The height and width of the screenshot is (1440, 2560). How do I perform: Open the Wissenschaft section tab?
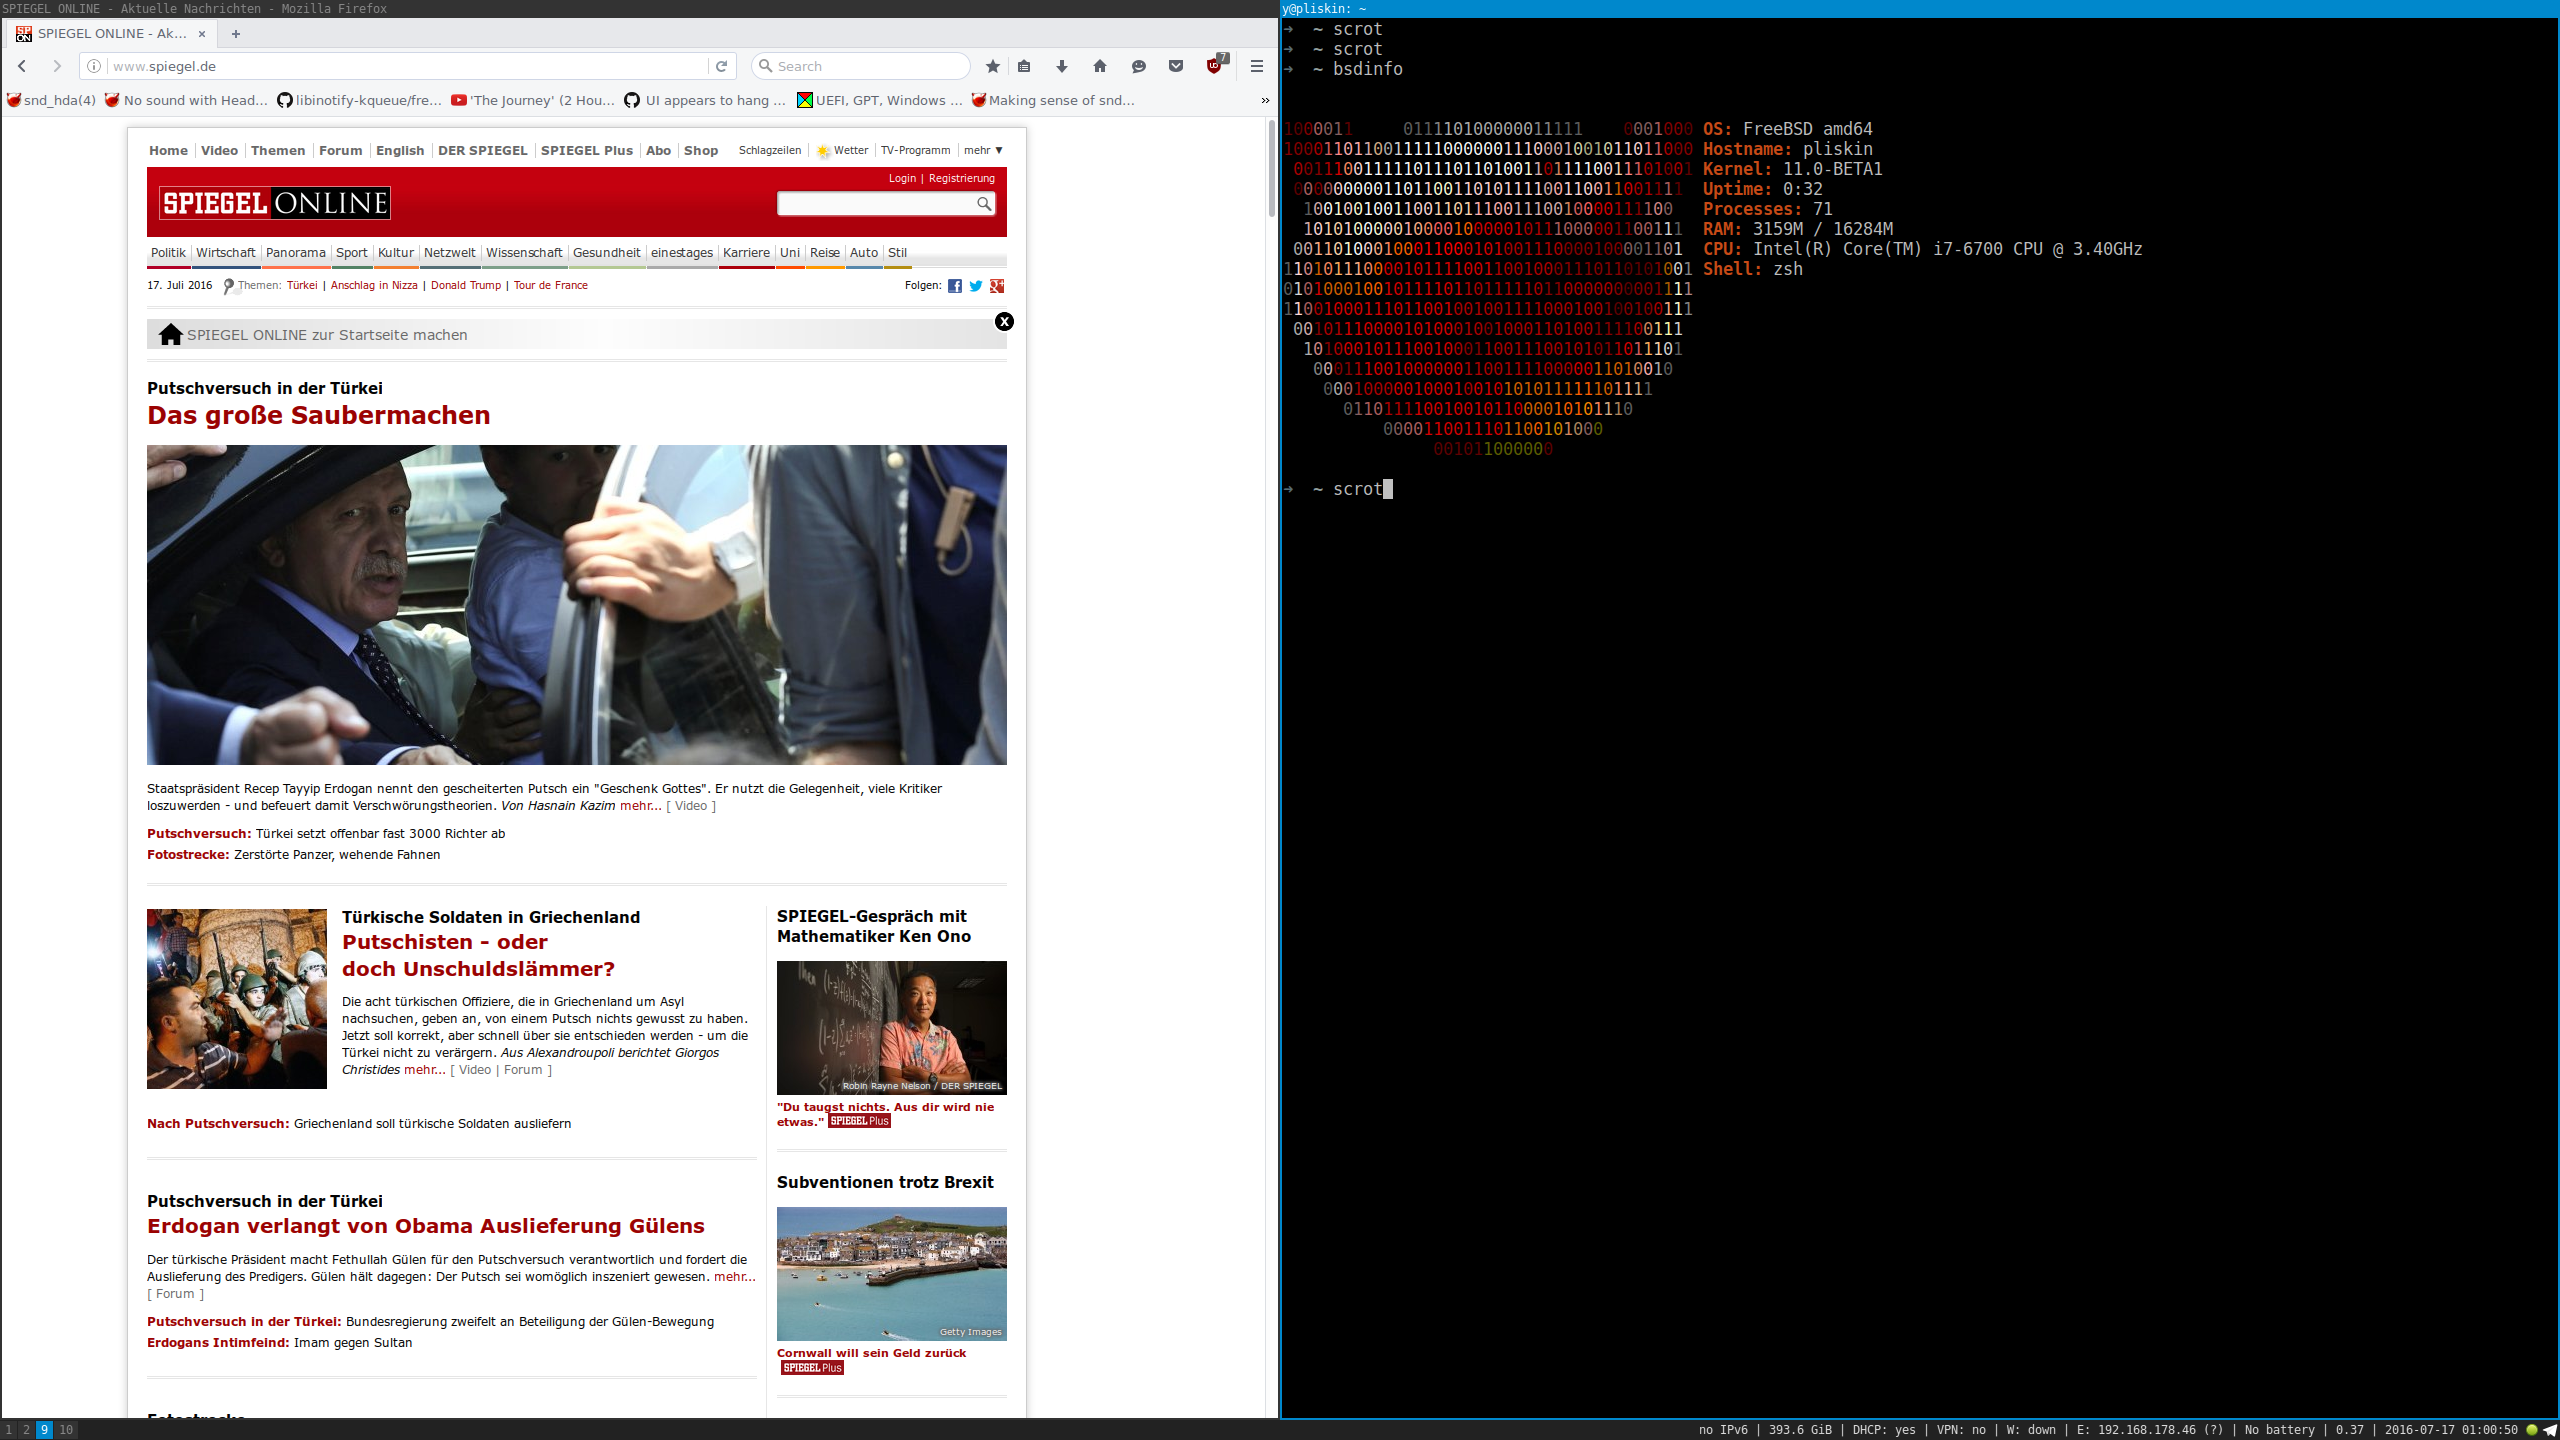524,253
